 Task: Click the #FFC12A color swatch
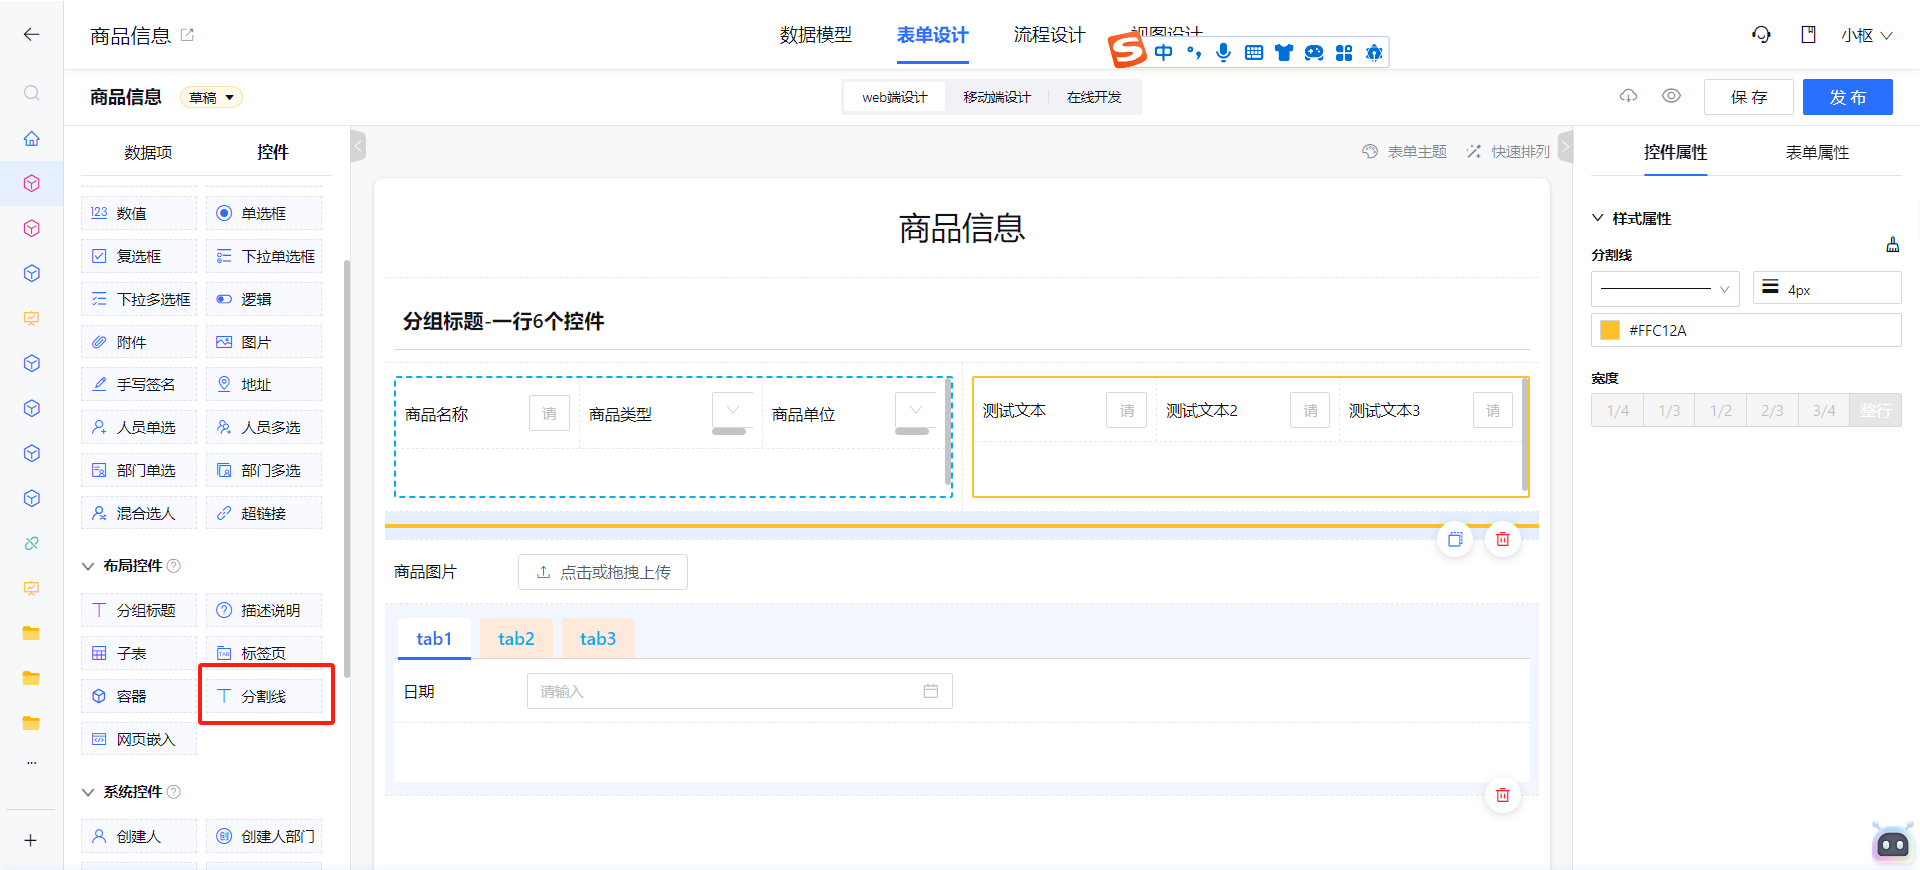coord(1610,330)
